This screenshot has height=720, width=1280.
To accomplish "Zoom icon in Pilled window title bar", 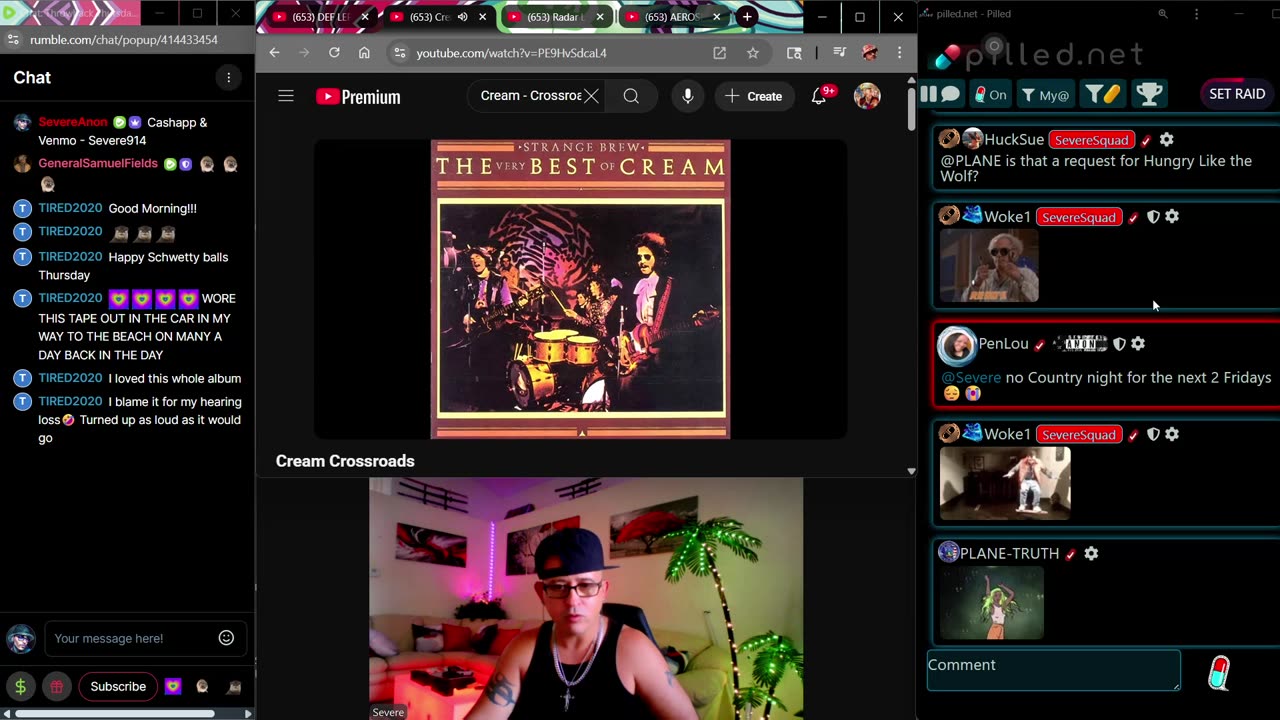I will click(x=1162, y=14).
